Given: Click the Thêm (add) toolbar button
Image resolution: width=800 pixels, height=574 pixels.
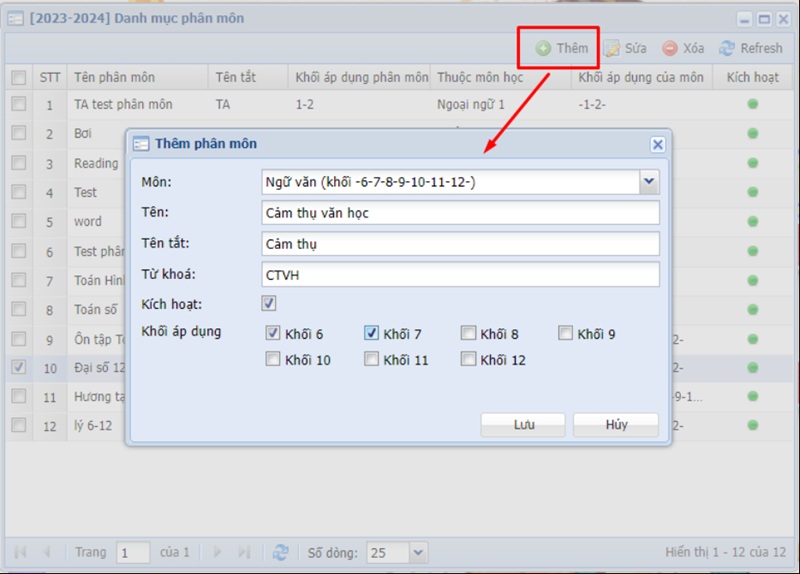Looking at the screenshot, I should tap(562, 48).
